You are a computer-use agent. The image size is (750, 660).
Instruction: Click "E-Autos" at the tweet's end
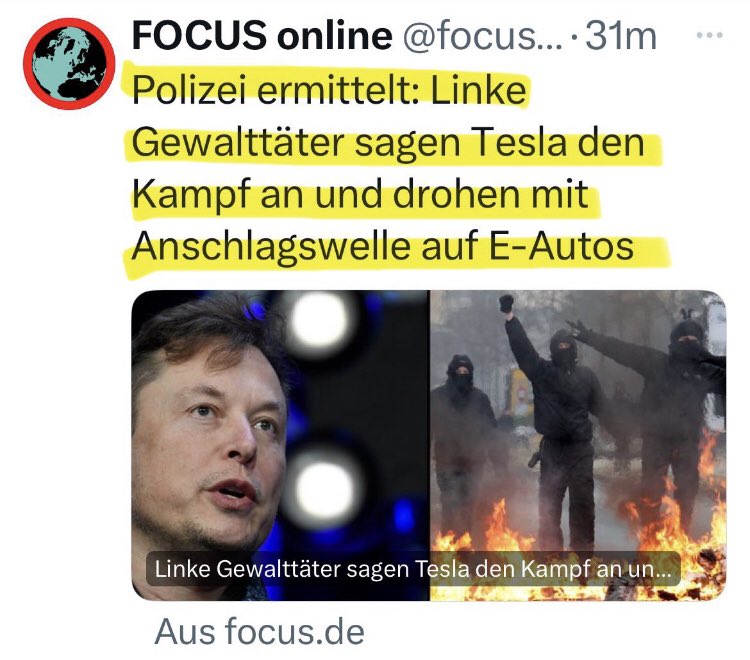(562, 246)
